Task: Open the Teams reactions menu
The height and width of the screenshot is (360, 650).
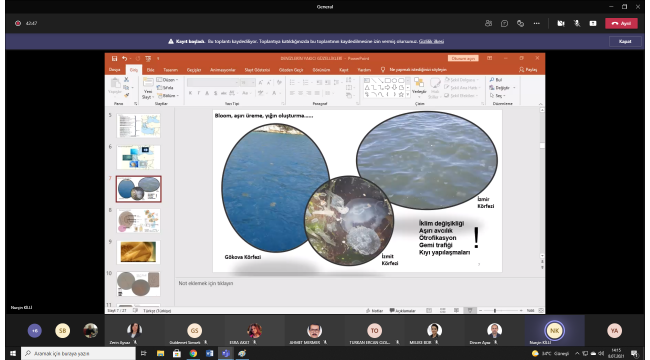Action: pyautogui.click(x=520, y=24)
